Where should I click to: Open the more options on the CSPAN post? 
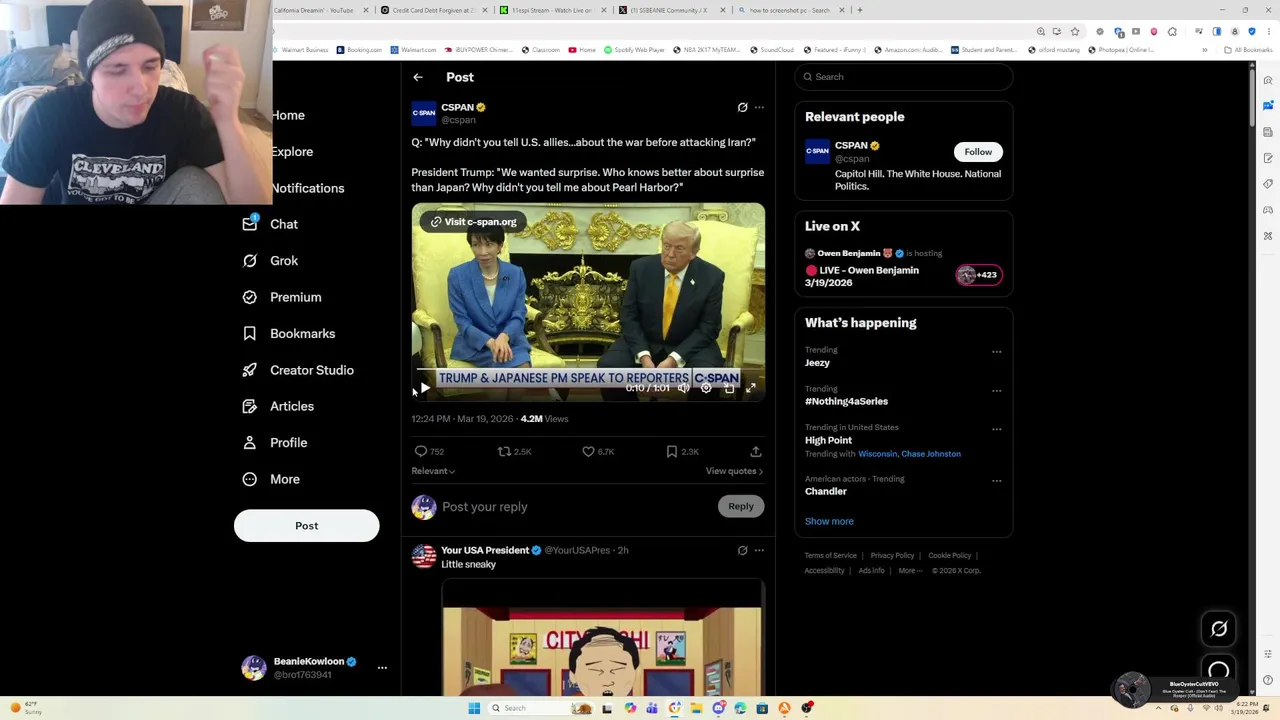pyautogui.click(x=759, y=107)
